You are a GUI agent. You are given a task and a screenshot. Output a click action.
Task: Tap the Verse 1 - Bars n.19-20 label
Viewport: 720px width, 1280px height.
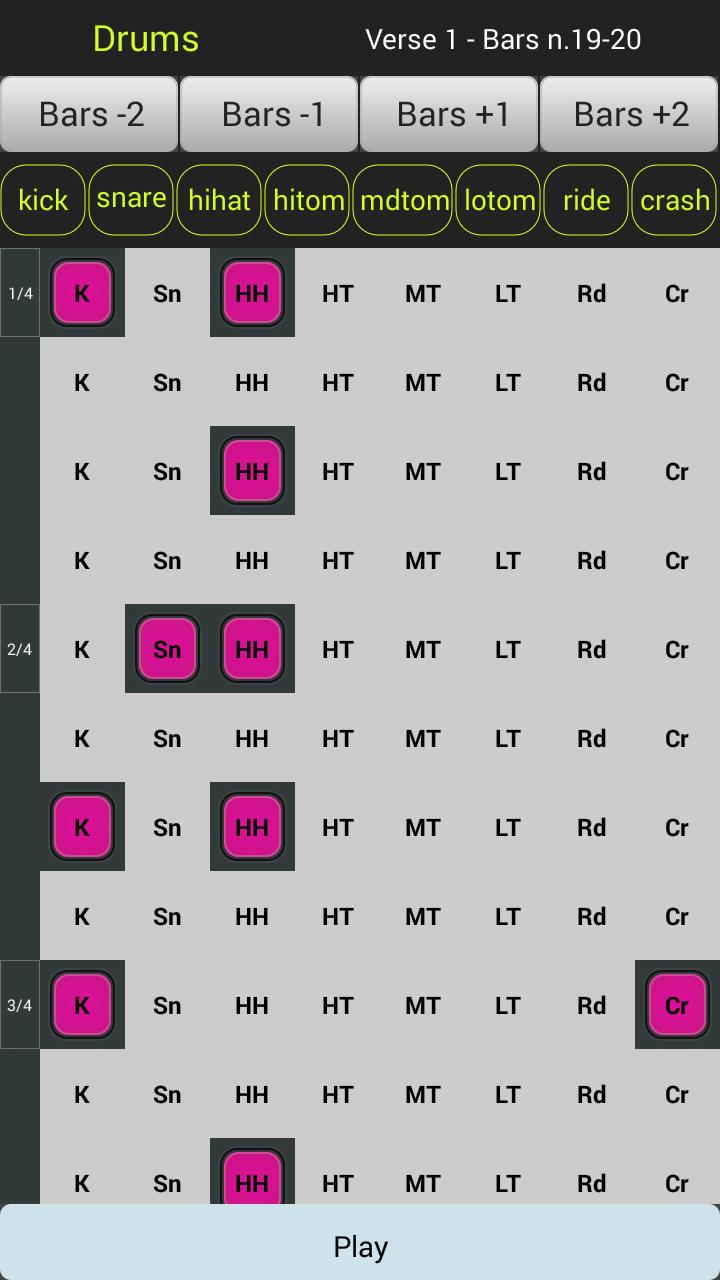[x=503, y=39]
